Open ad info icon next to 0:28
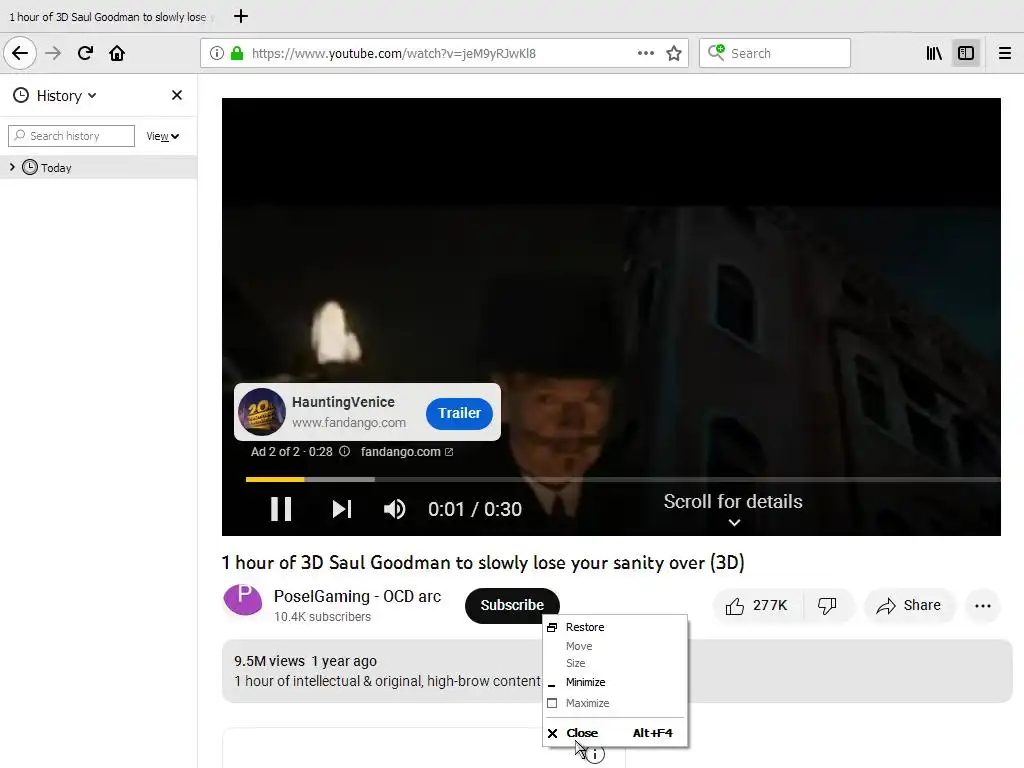The height and width of the screenshot is (768, 1024). click(344, 451)
